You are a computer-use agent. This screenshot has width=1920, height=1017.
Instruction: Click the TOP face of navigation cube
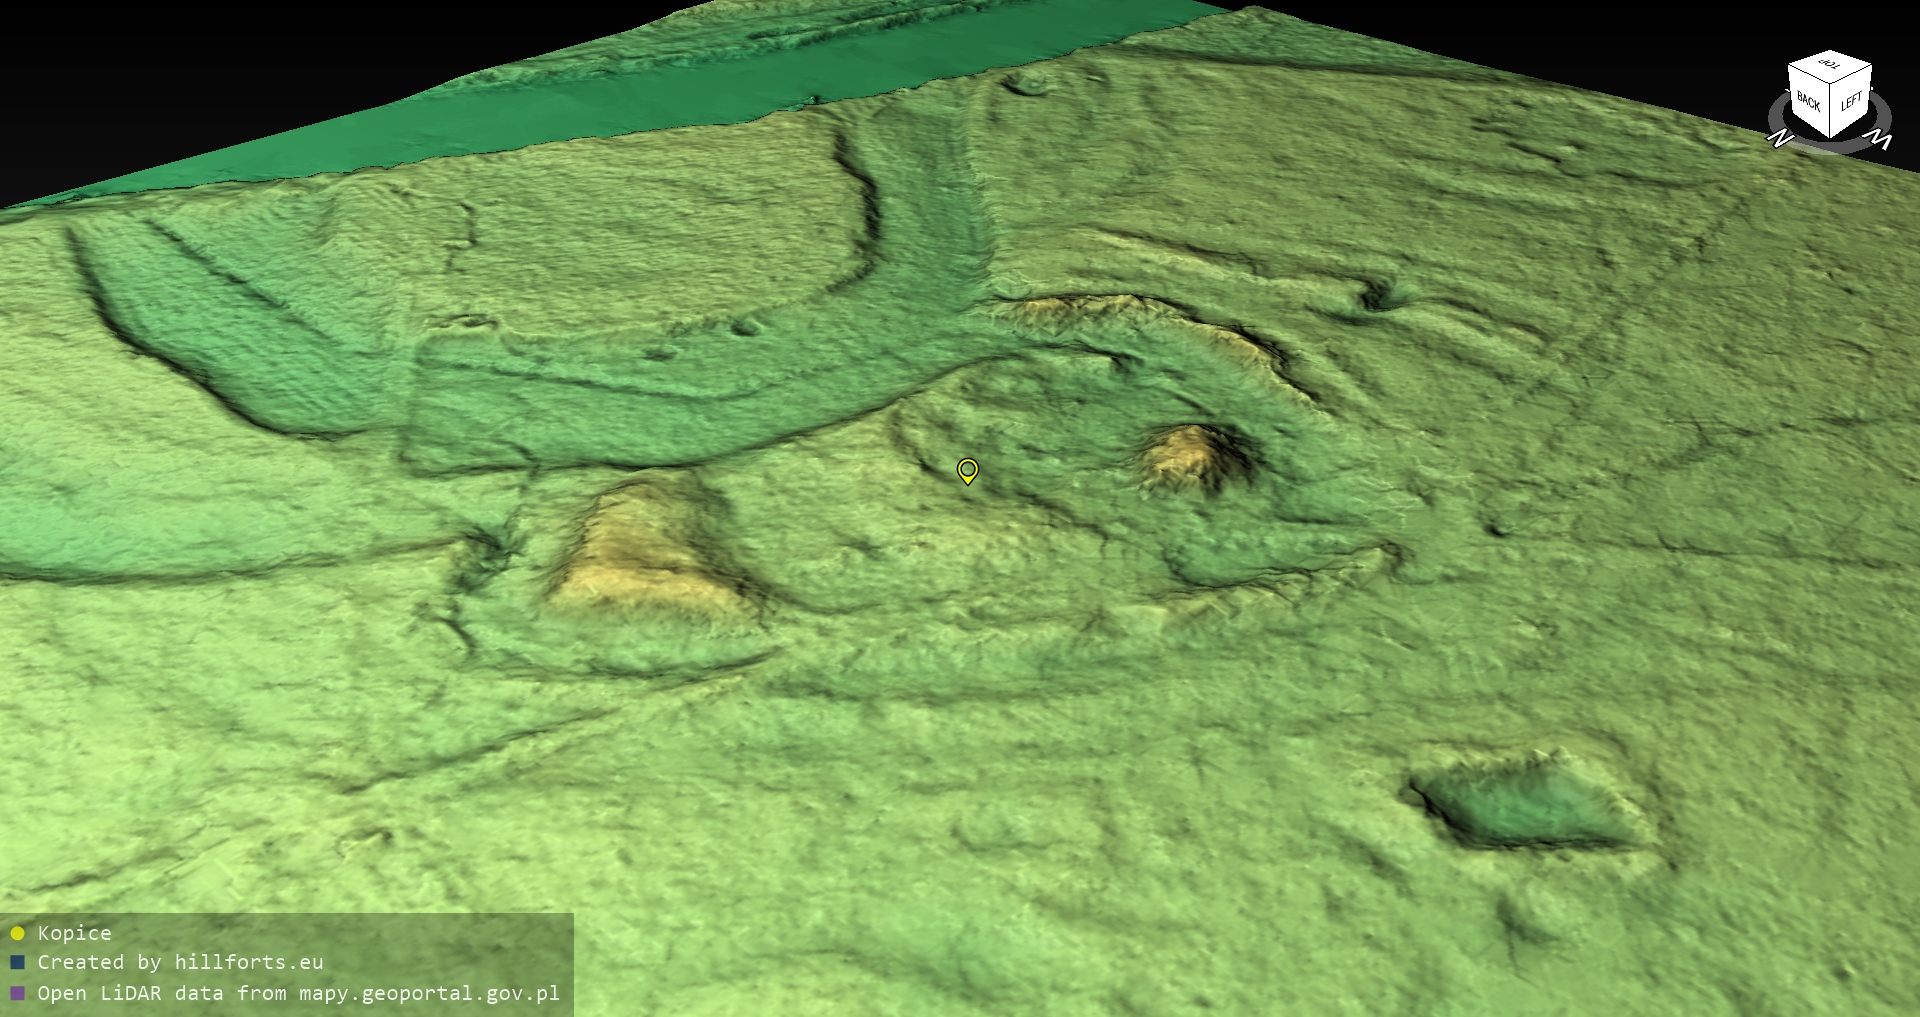(1830, 66)
